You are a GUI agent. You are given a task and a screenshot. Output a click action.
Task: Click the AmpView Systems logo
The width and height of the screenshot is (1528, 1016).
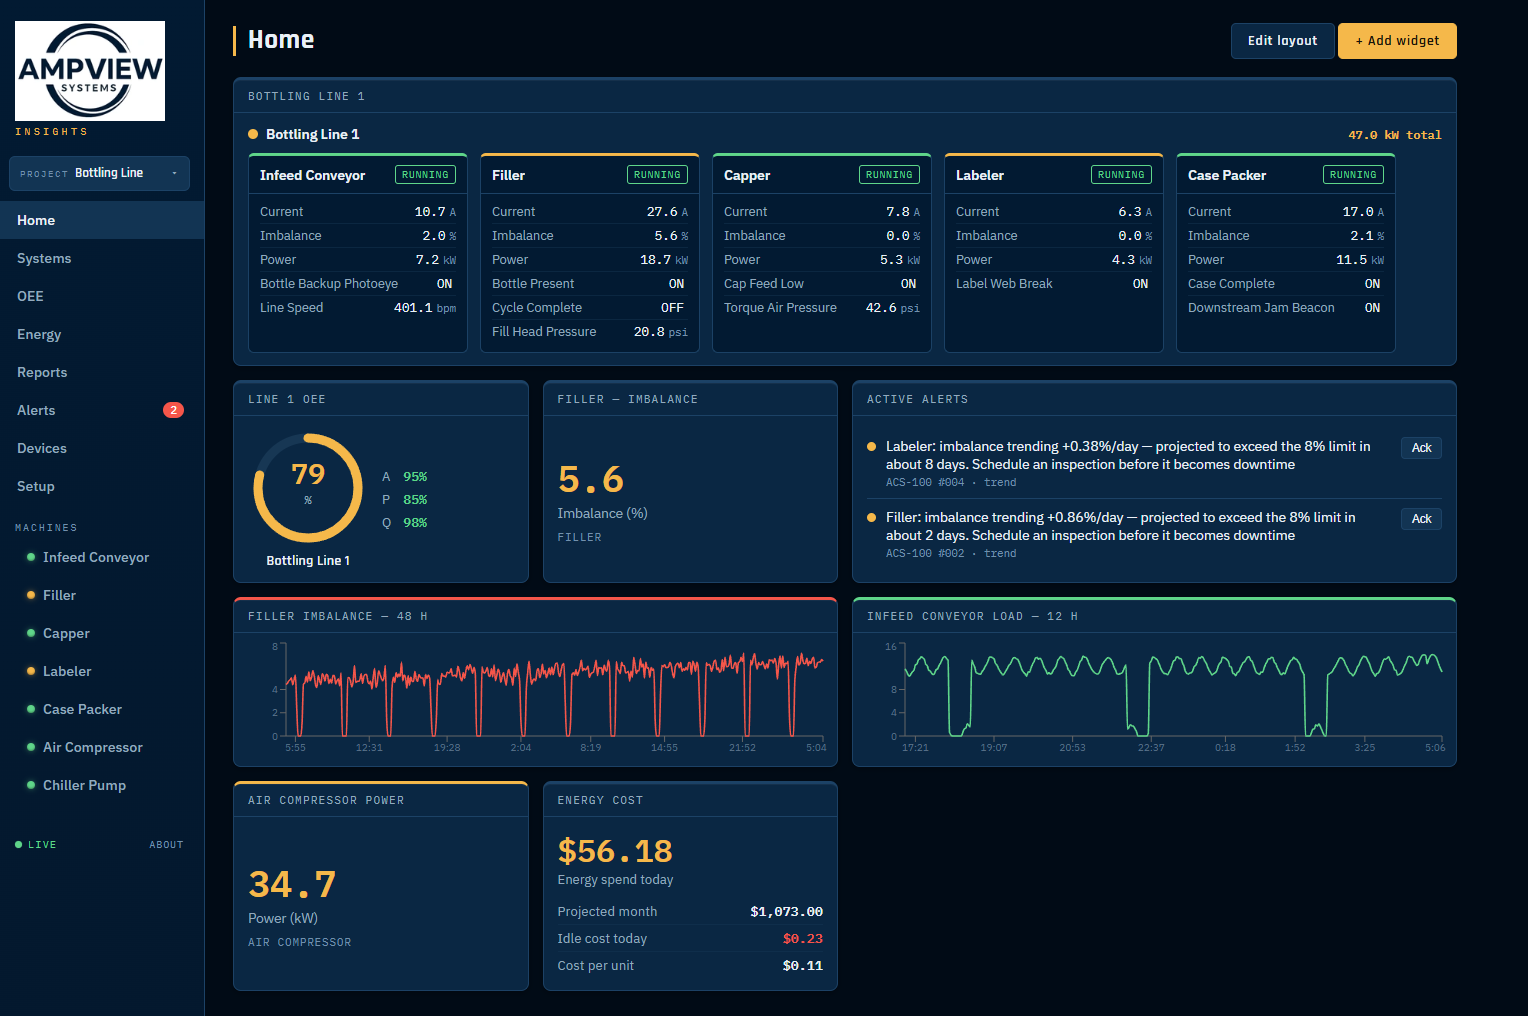click(x=90, y=71)
